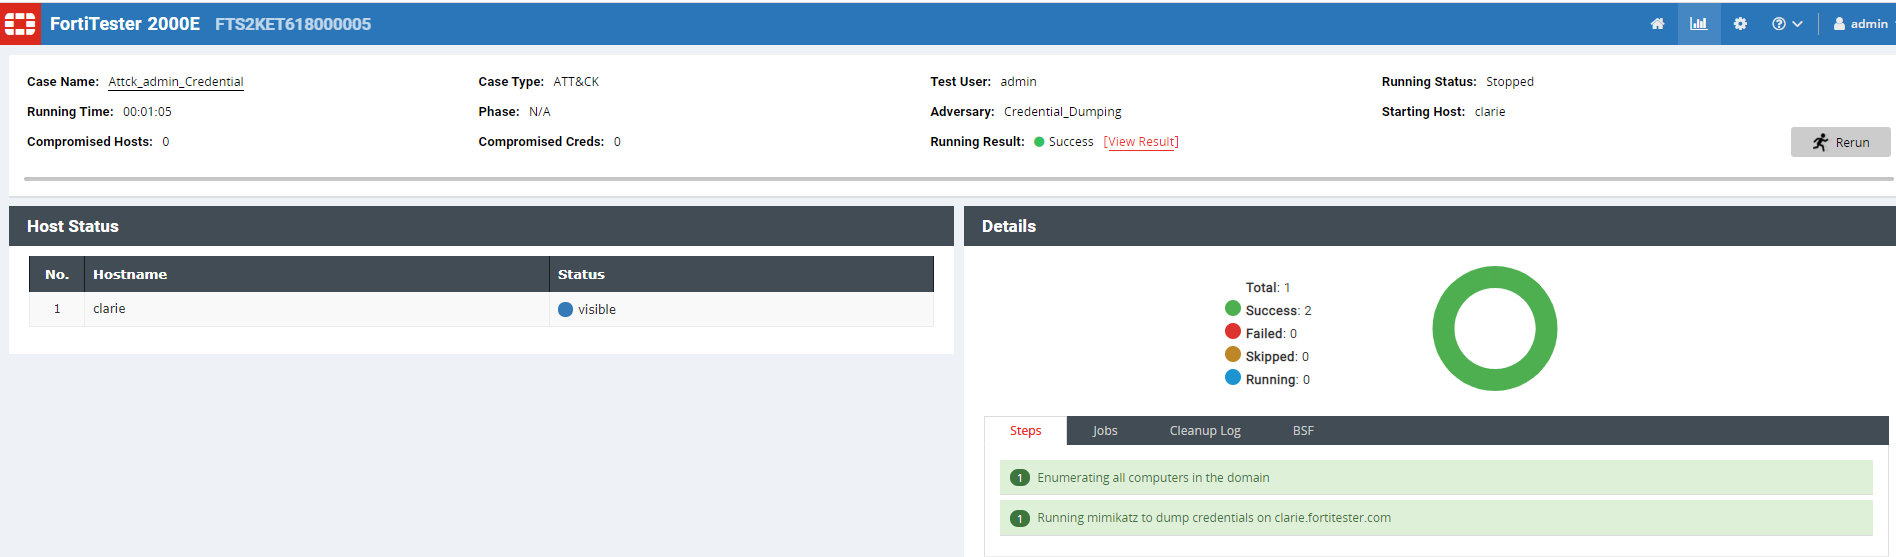The width and height of the screenshot is (1896, 557).
Task: Click the FortiTester 2000E title
Action: click(x=125, y=24)
